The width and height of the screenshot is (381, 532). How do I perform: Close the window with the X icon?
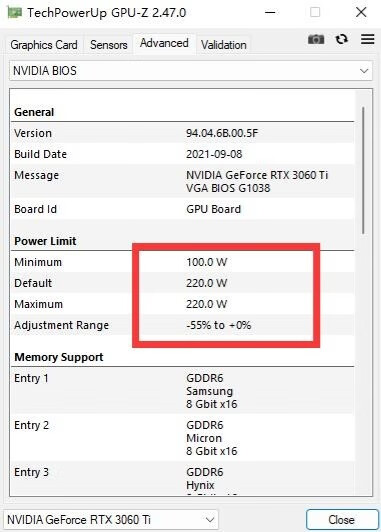[361, 13]
